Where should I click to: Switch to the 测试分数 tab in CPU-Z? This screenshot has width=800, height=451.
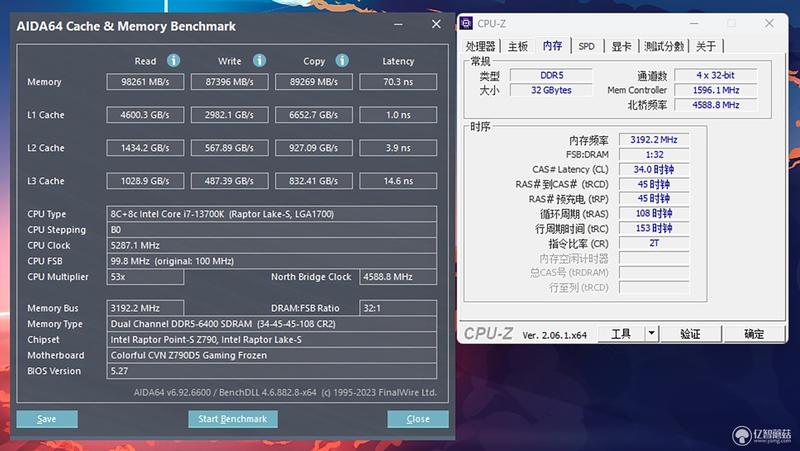pyautogui.click(x=664, y=46)
